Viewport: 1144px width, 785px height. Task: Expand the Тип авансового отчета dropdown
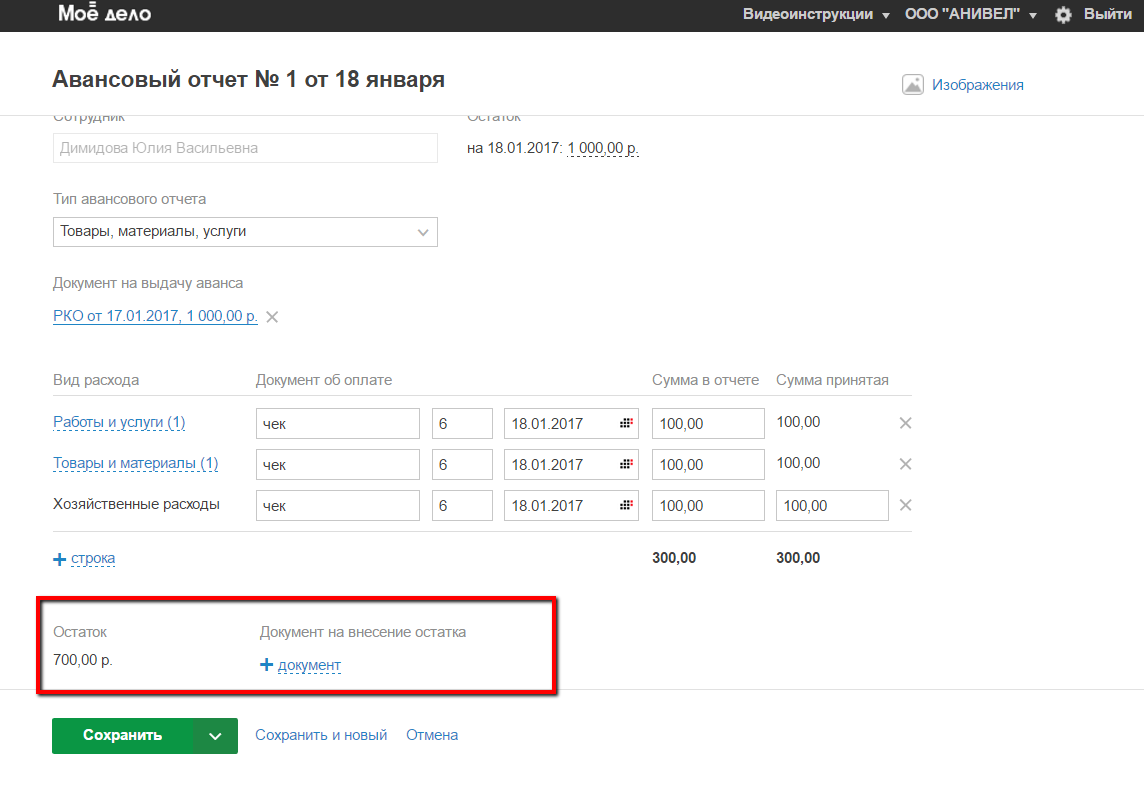pos(423,232)
